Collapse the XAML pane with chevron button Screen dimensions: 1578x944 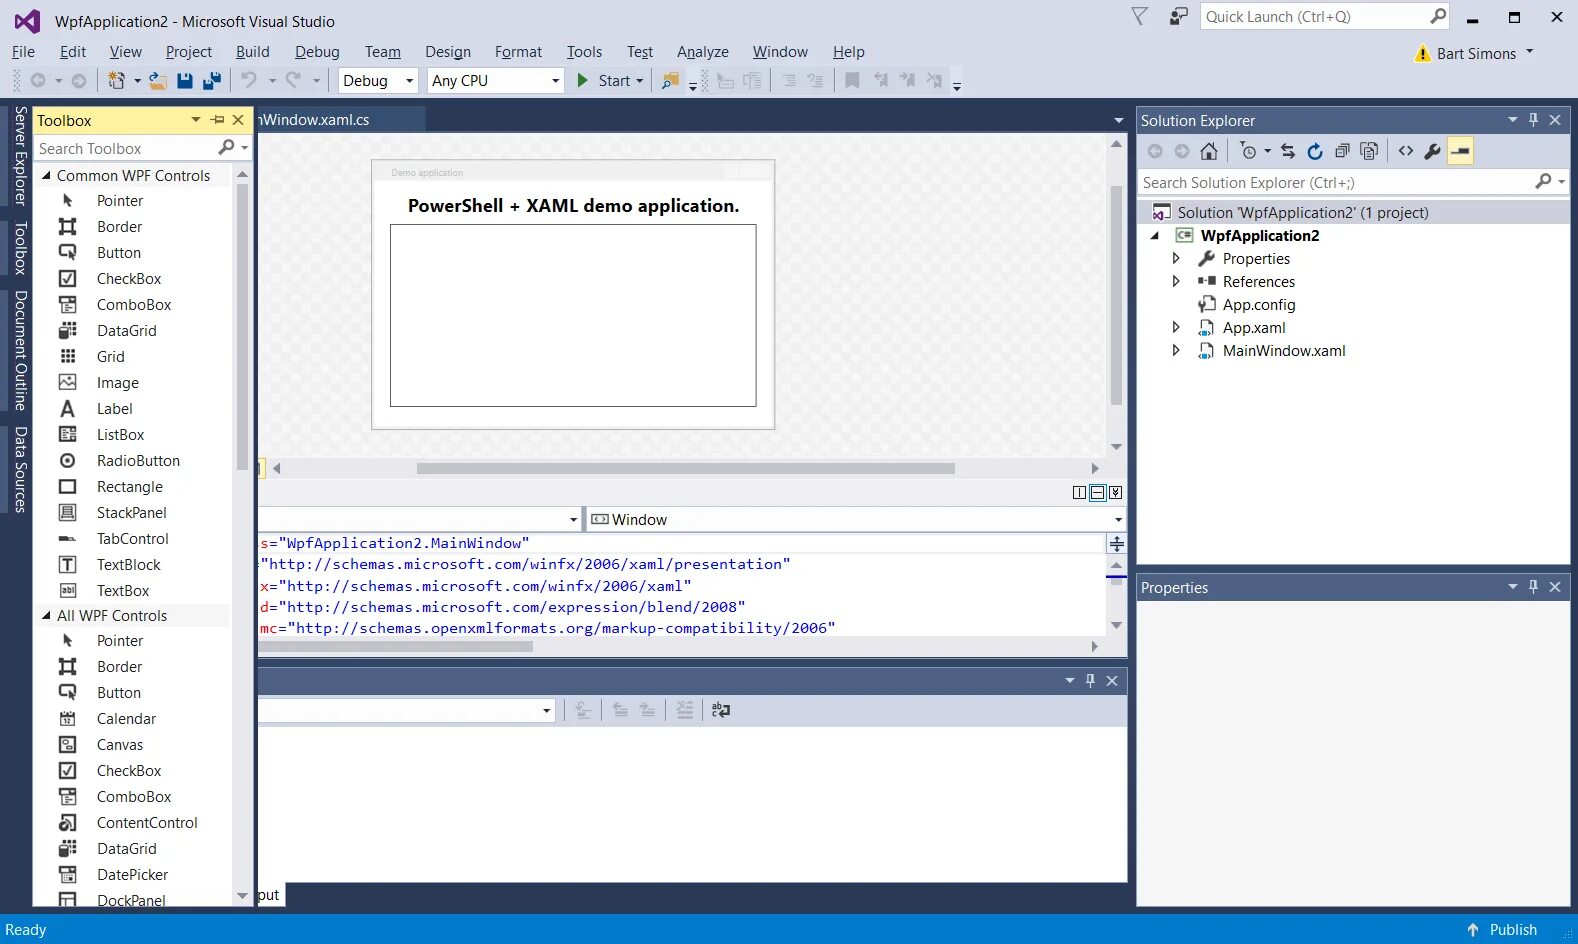click(1115, 492)
